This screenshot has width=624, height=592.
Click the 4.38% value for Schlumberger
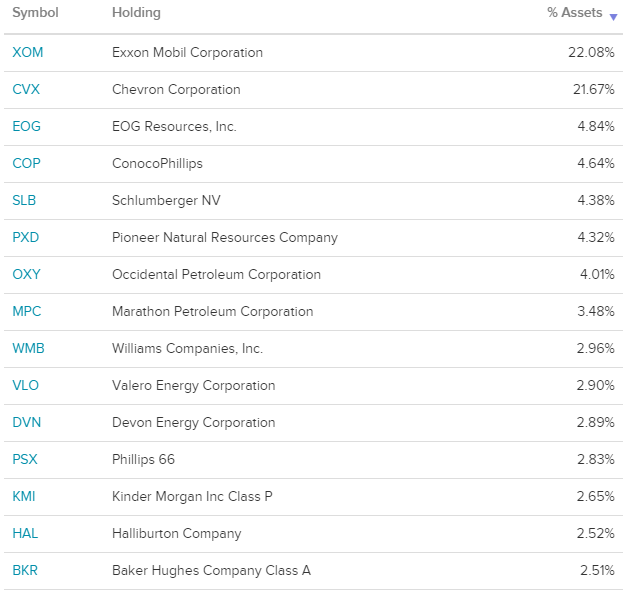[x=596, y=200]
